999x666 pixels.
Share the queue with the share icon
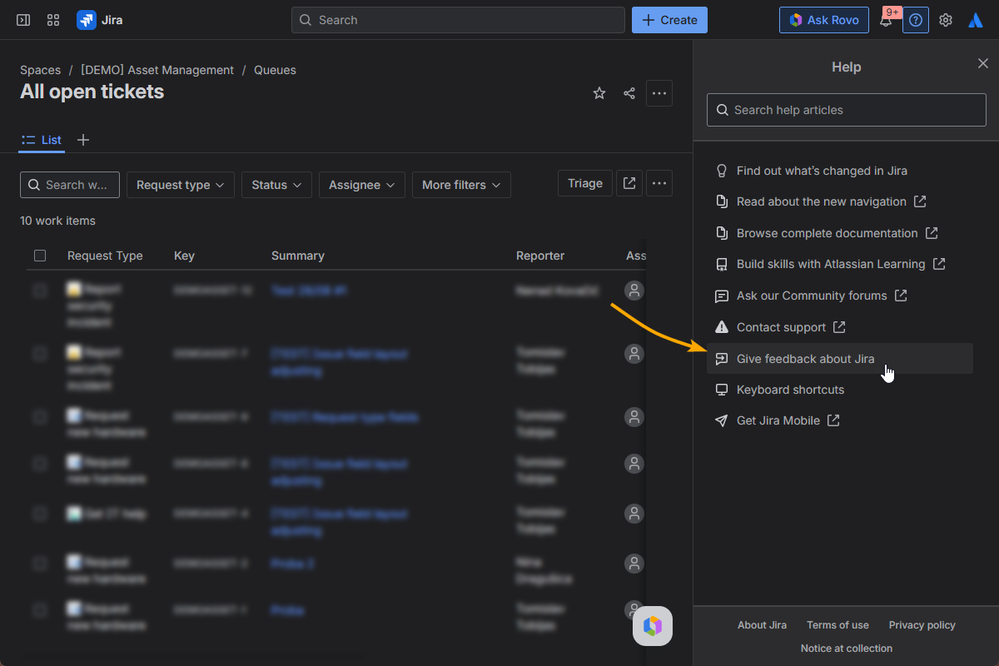[x=629, y=93]
